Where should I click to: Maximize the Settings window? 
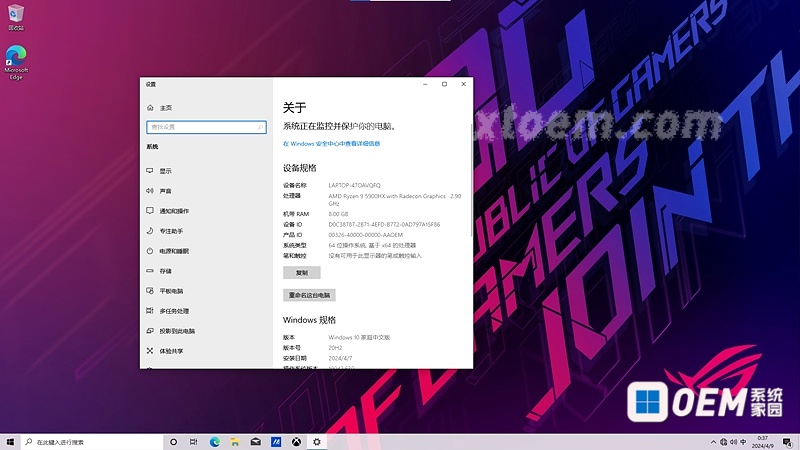click(x=444, y=84)
